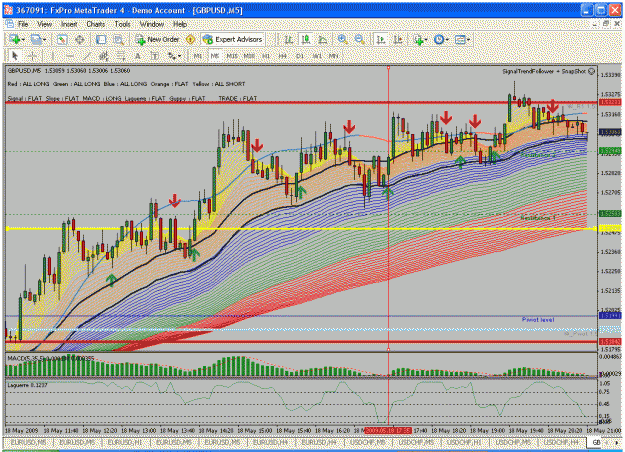Select the Trendline drawing tool
This screenshot has height=452, width=625.
pos(86,56)
